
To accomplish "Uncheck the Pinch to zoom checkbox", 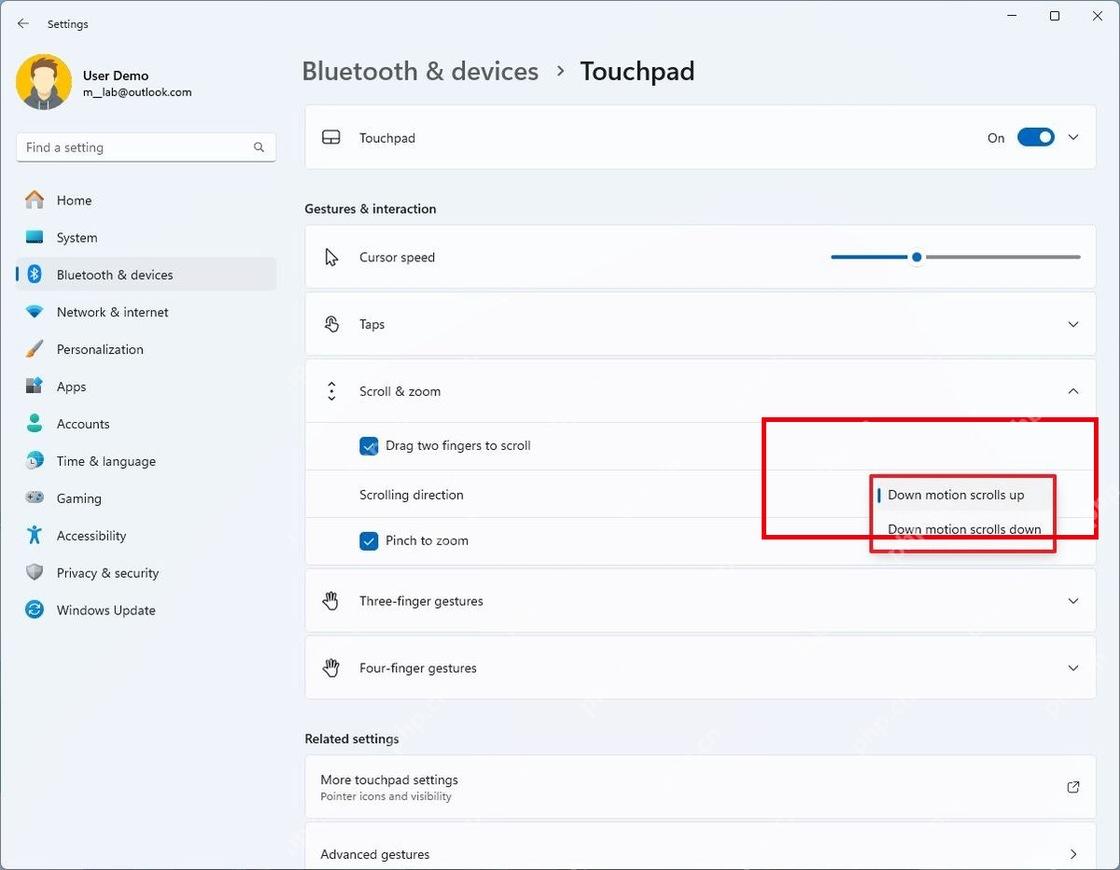I will pos(369,541).
